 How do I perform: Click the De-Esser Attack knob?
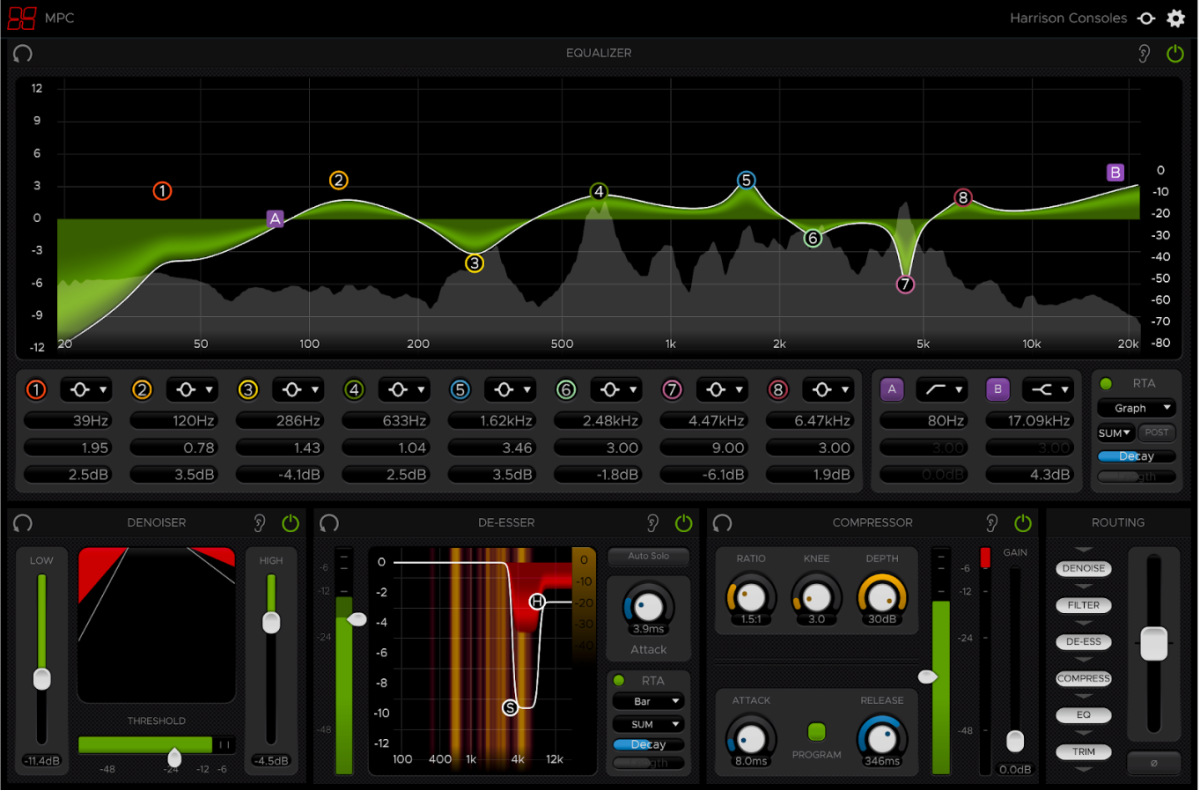(x=648, y=606)
